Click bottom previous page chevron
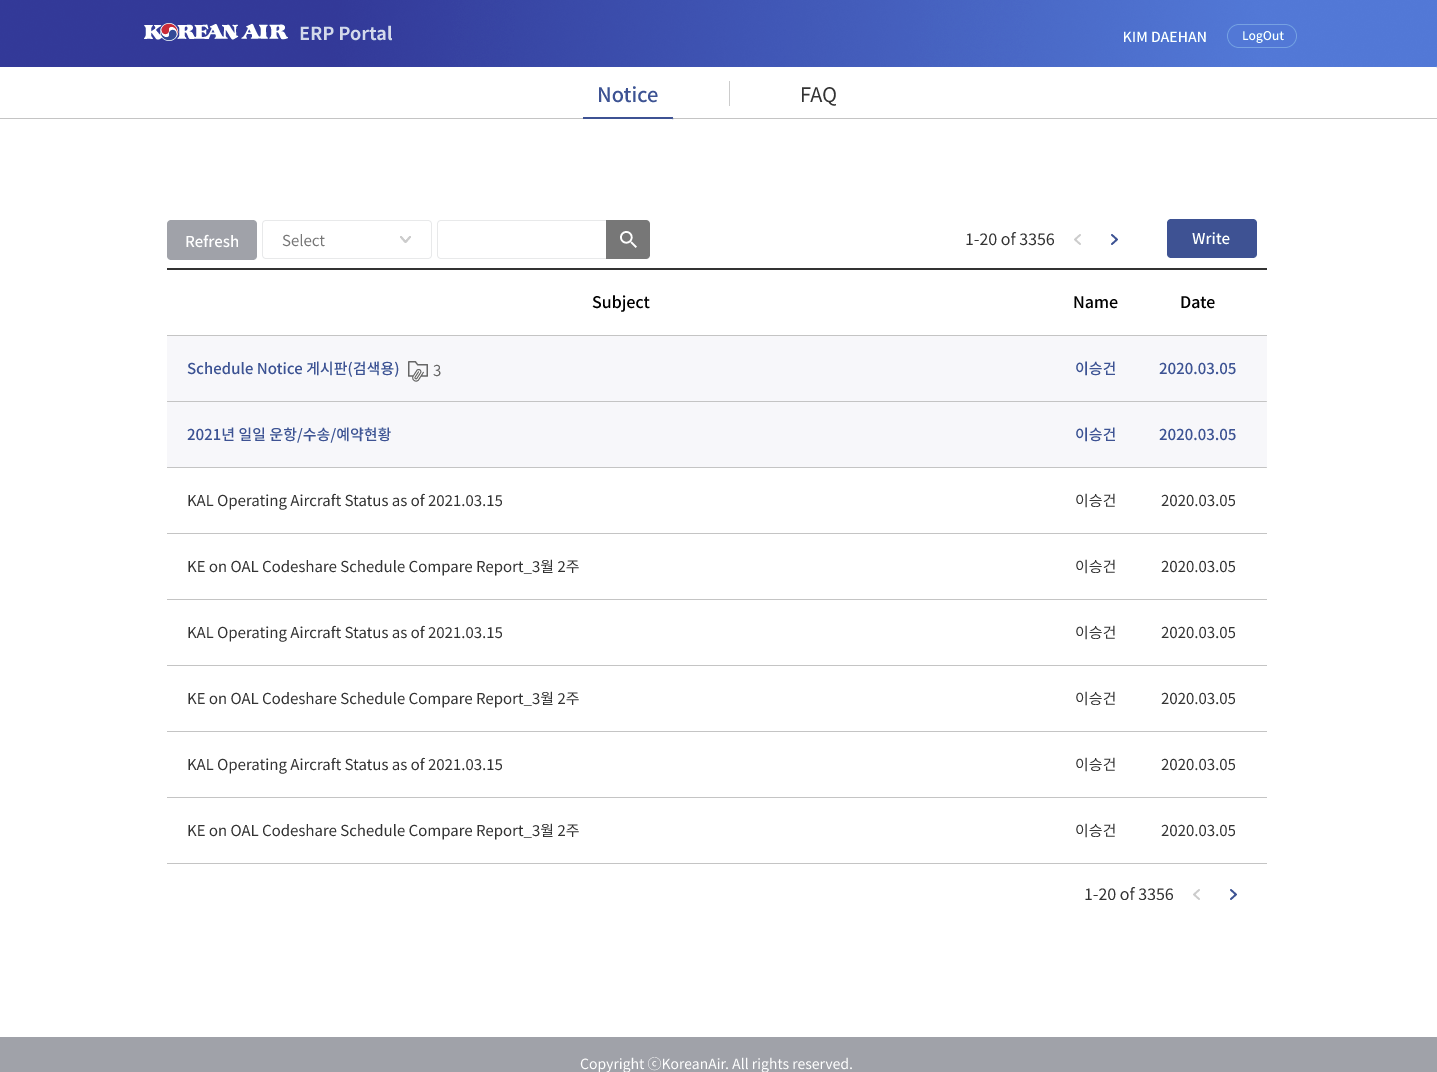This screenshot has width=1437, height=1072. [x=1197, y=895]
